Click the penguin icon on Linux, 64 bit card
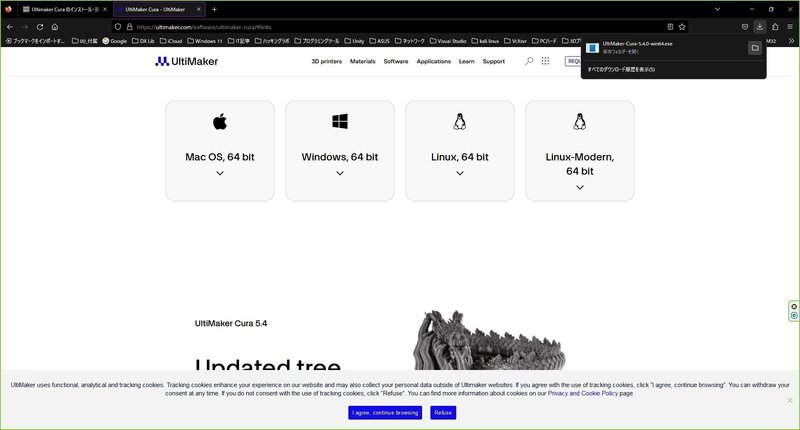This screenshot has height=430, width=800. 460,121
